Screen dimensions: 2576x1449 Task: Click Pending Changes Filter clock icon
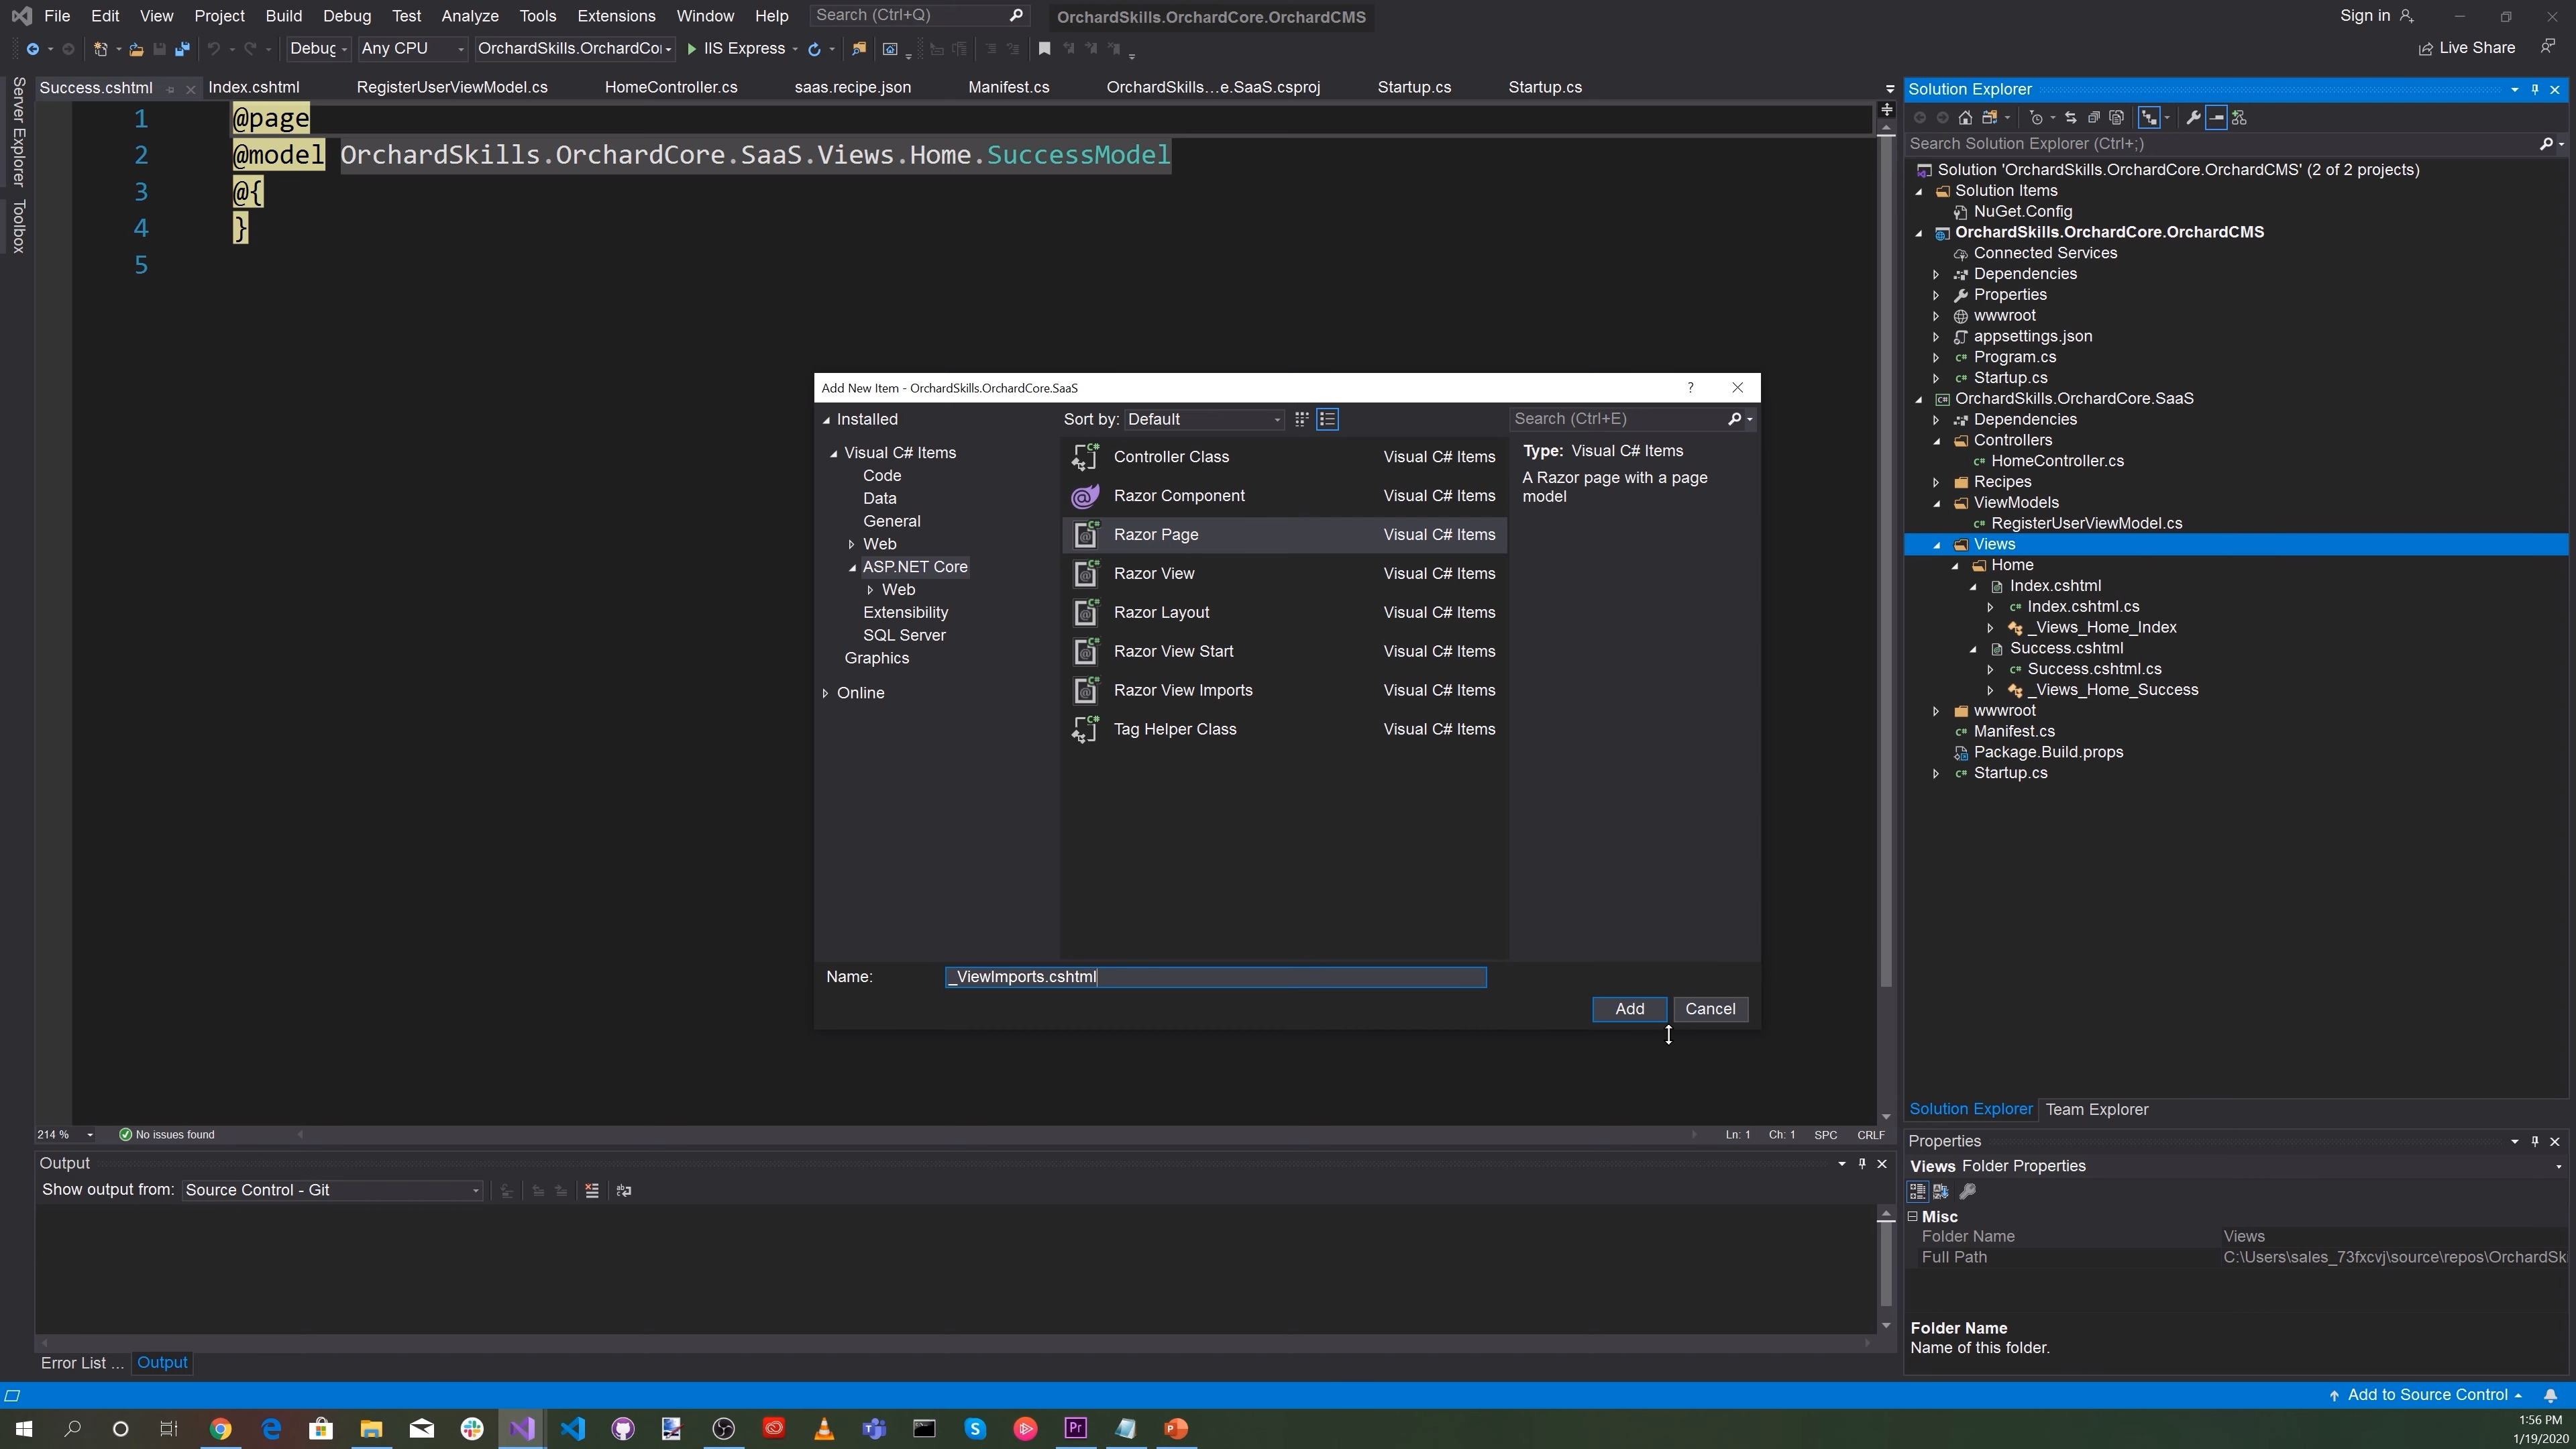point(2036,118)
